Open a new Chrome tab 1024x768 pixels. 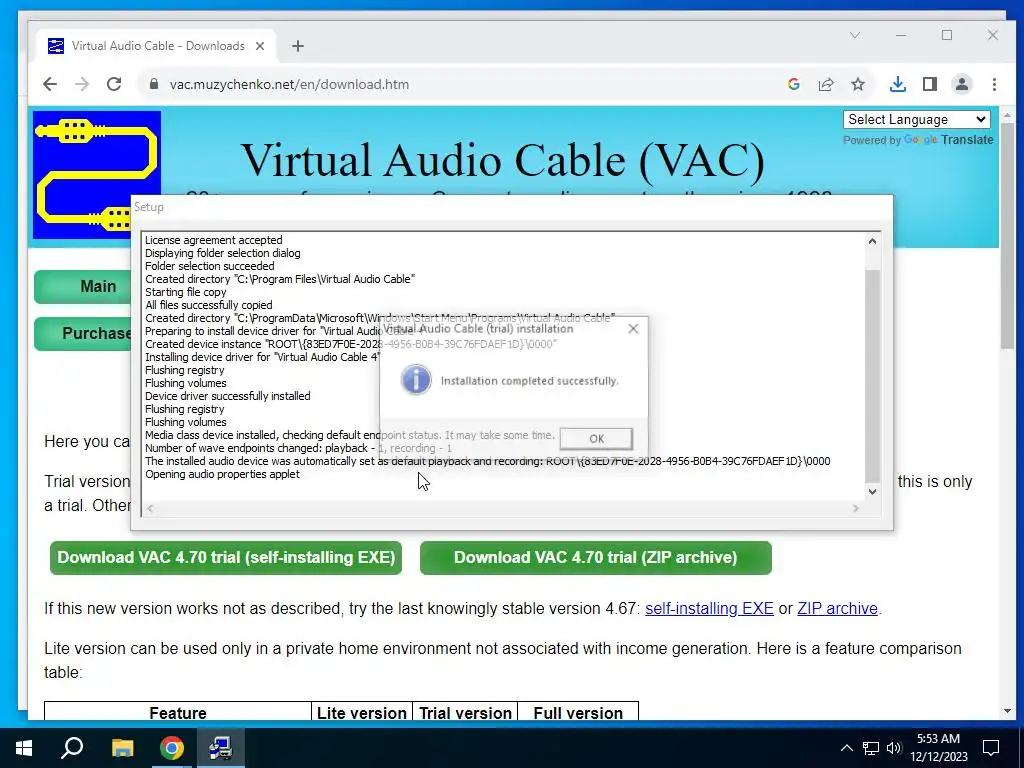(298, 46)
